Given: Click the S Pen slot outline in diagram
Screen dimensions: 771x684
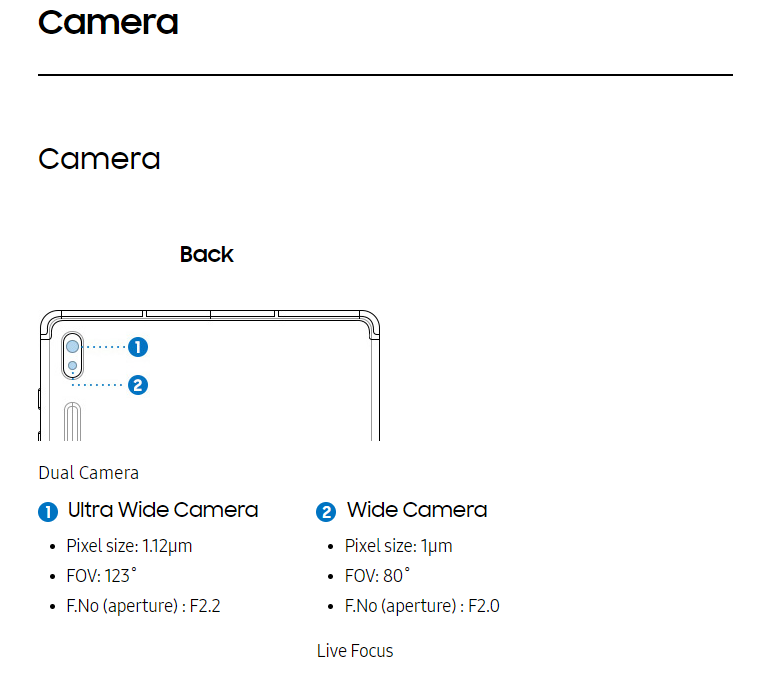Looking at the screenshot, I should [72, 421].
